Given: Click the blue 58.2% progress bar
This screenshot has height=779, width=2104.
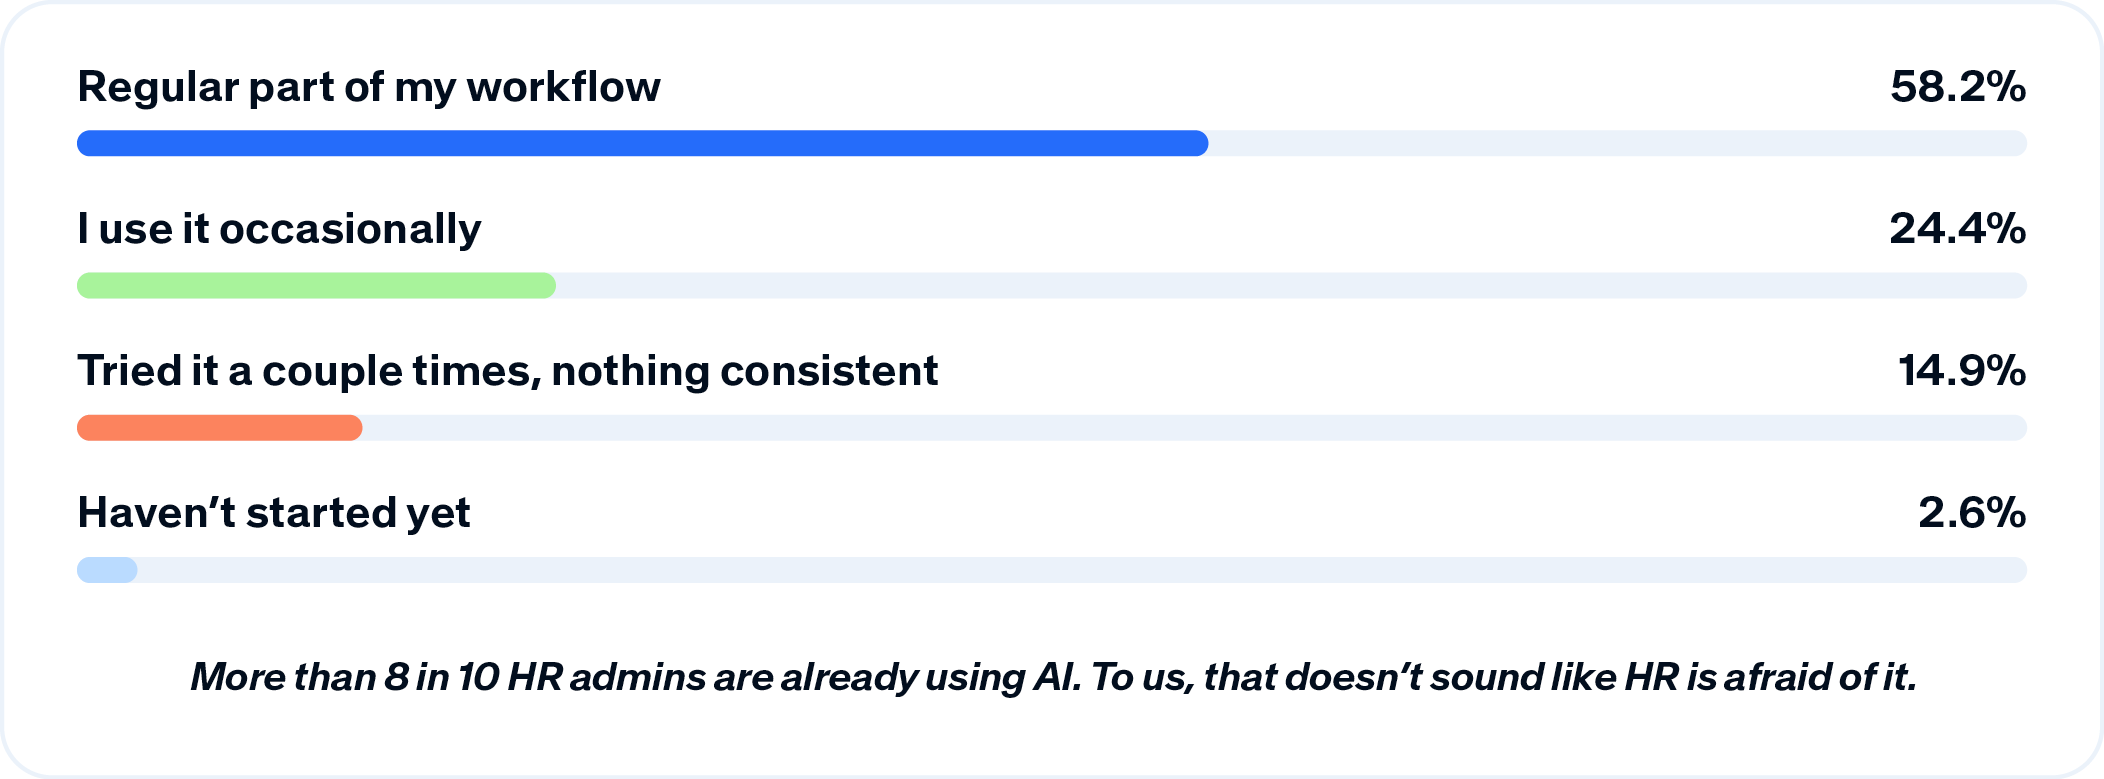Looking at the screenshot, I should (642, 143).
